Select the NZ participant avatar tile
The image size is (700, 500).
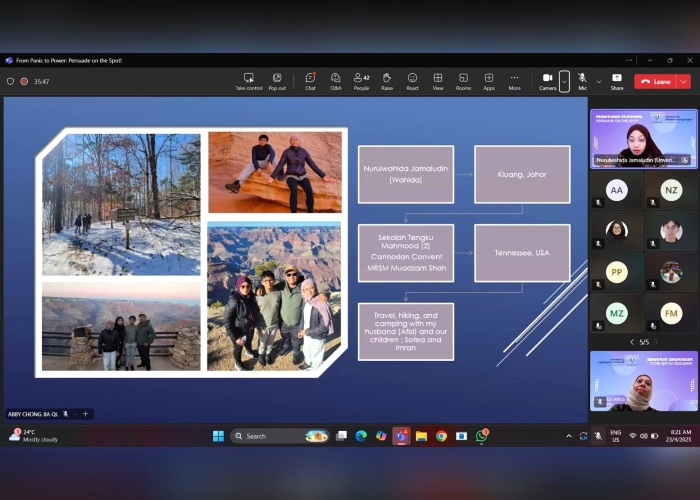671,190
